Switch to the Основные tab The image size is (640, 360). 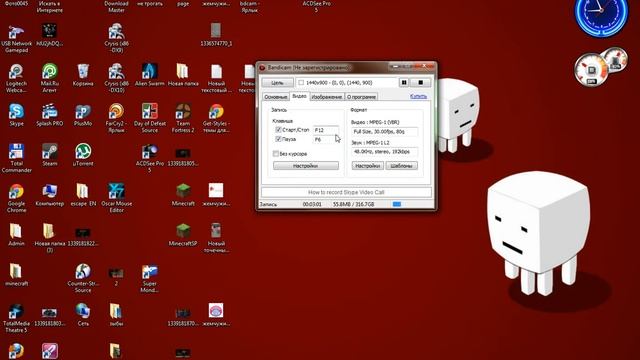click(276, 97)
